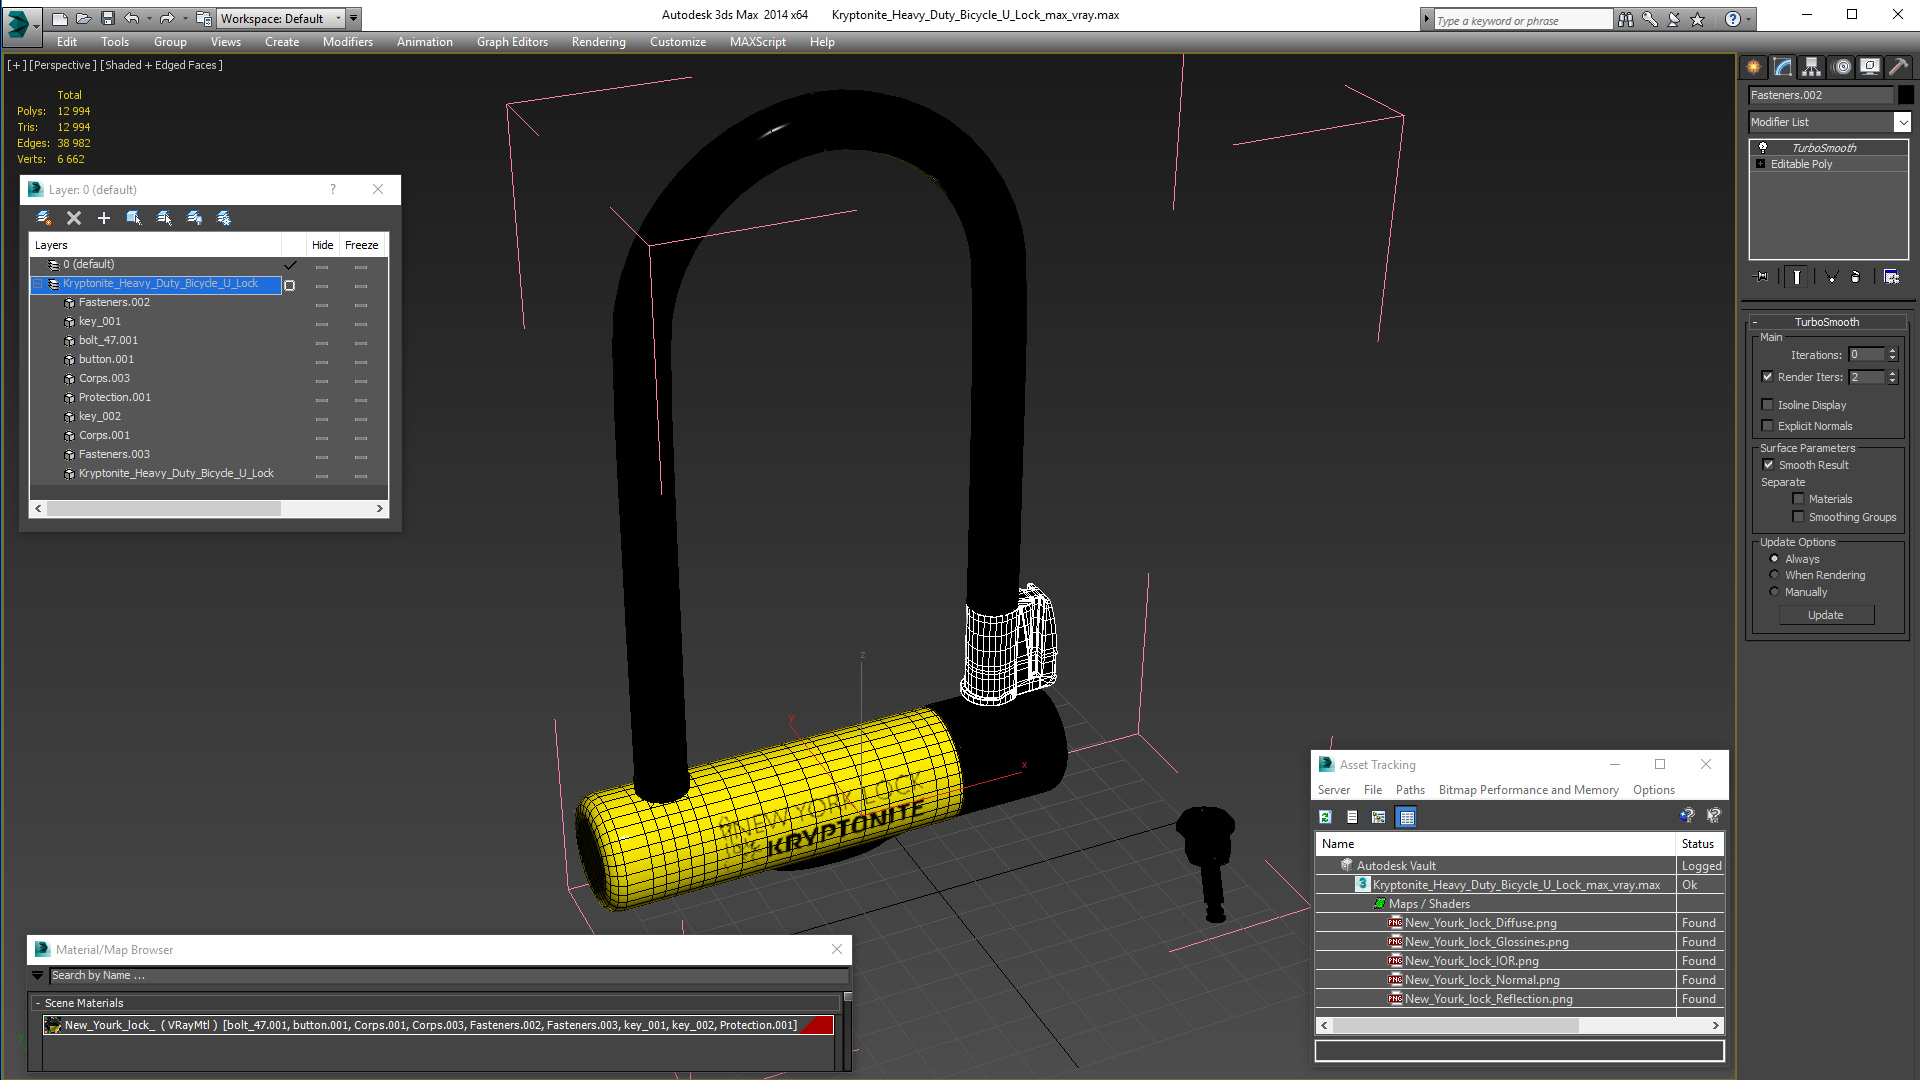Expand Editable Poly in modifier stack

pyautogui.click(x=1761, y=164)
